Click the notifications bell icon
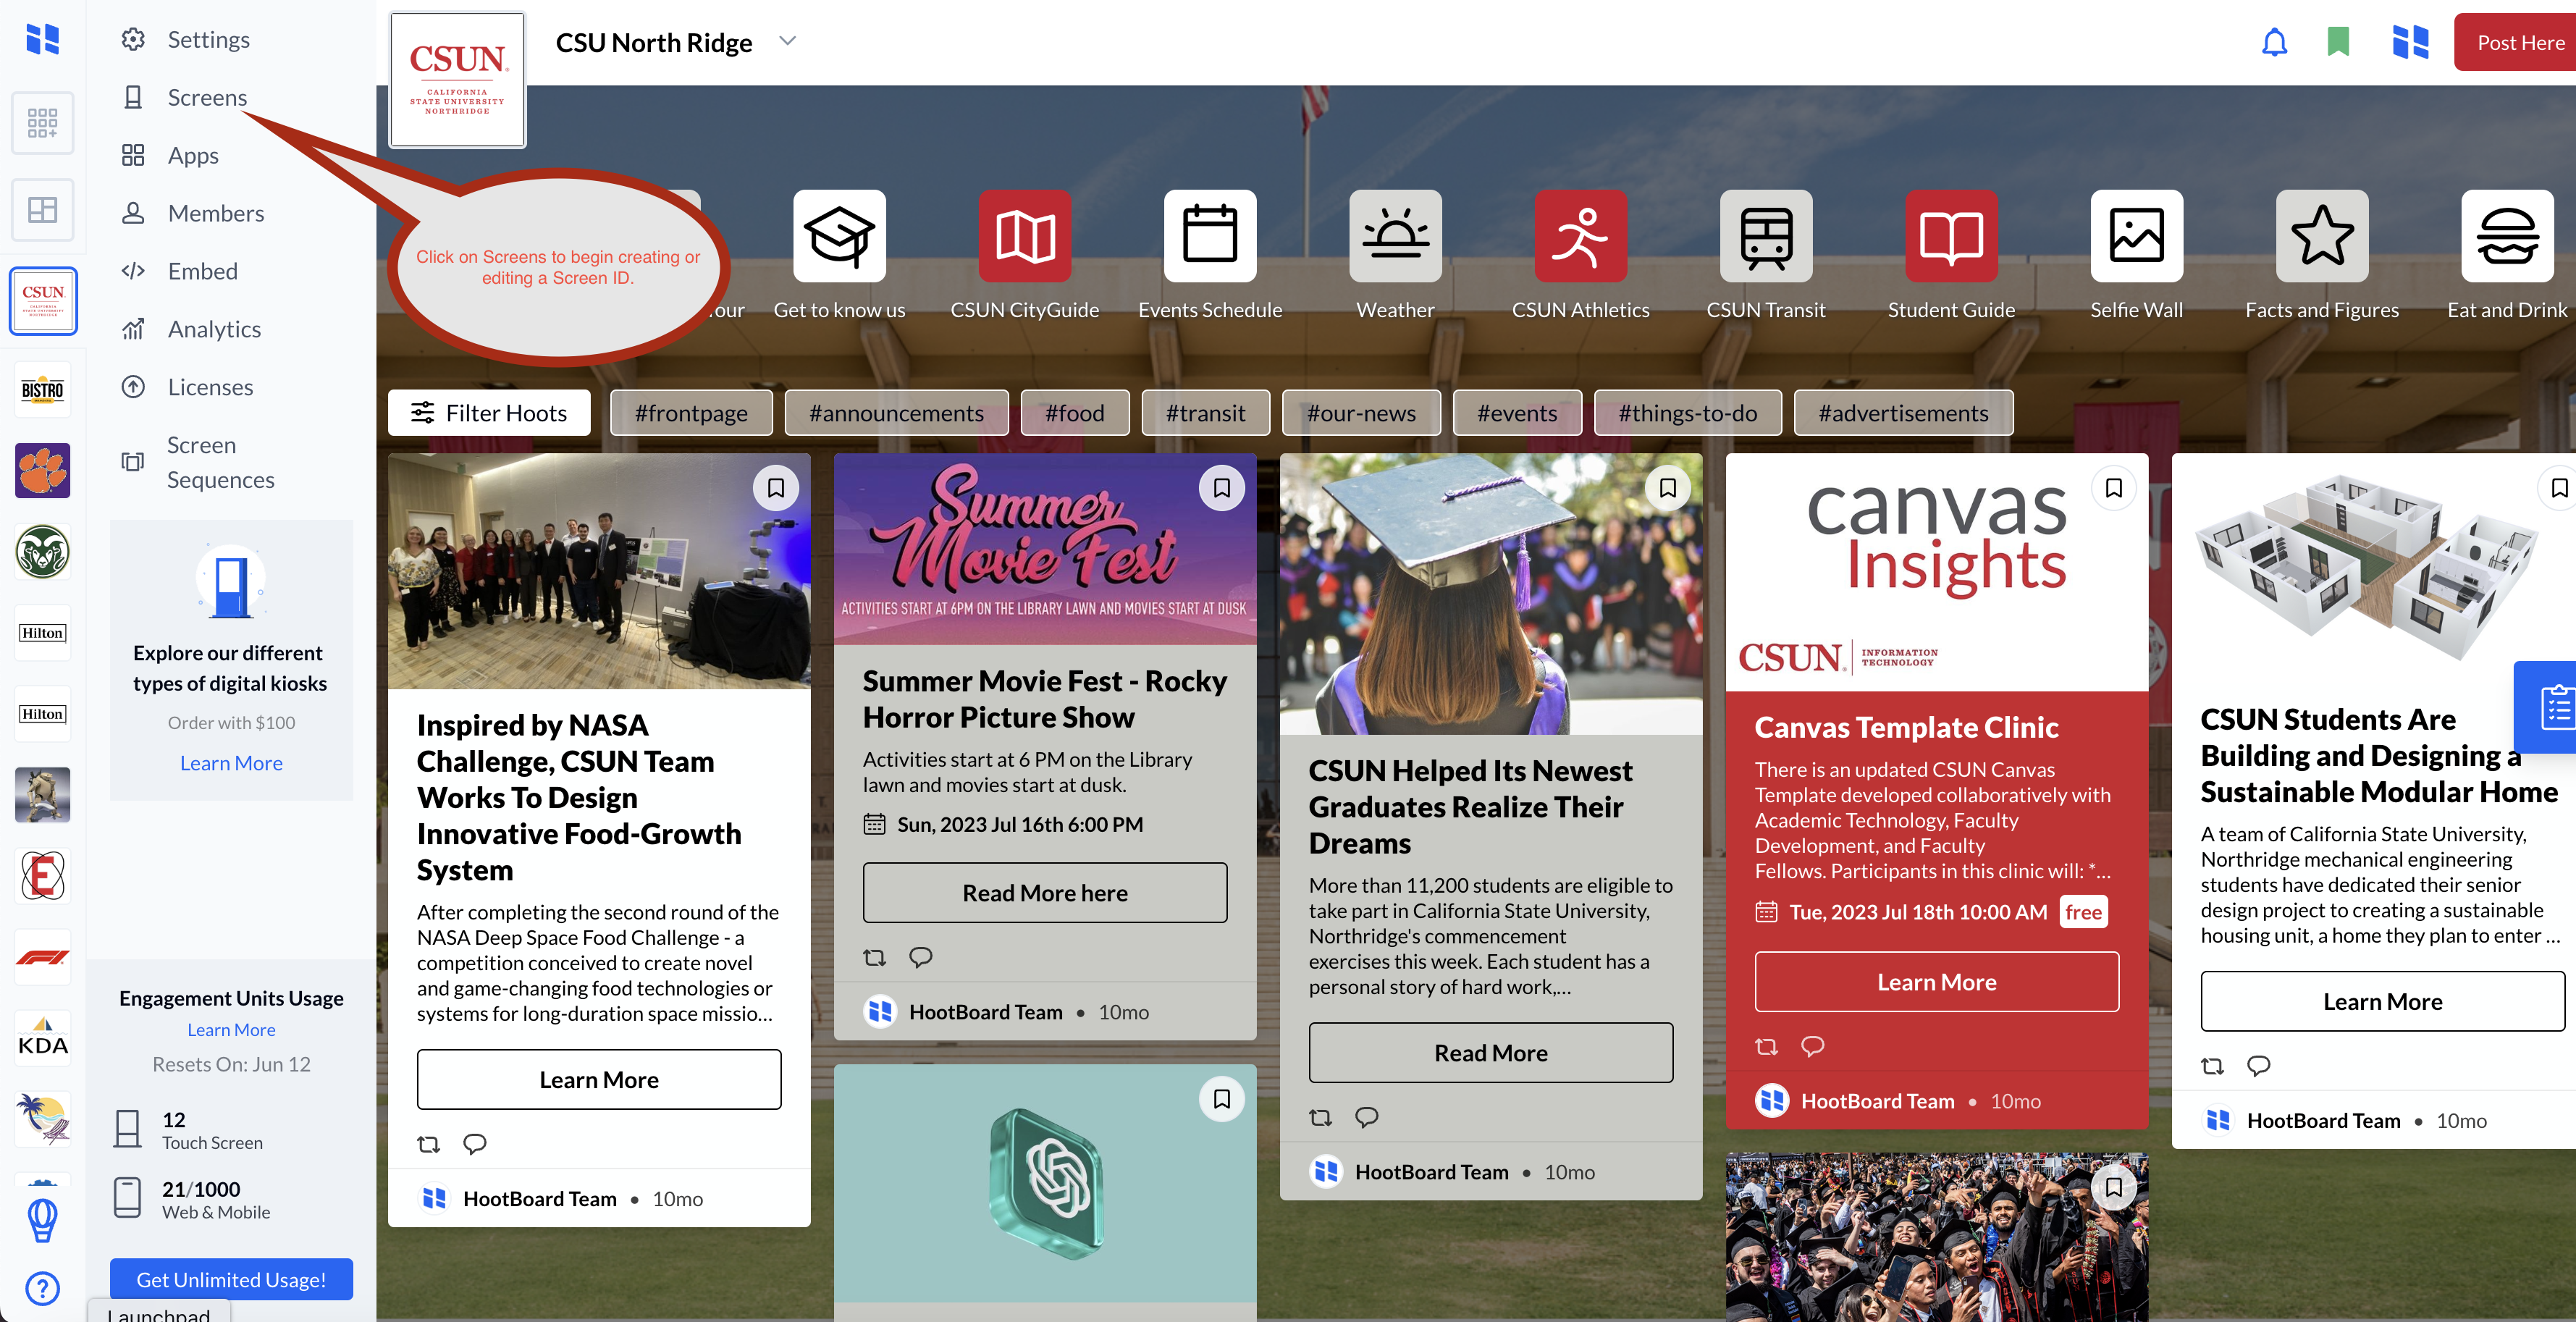 [x=2274, y=42]
